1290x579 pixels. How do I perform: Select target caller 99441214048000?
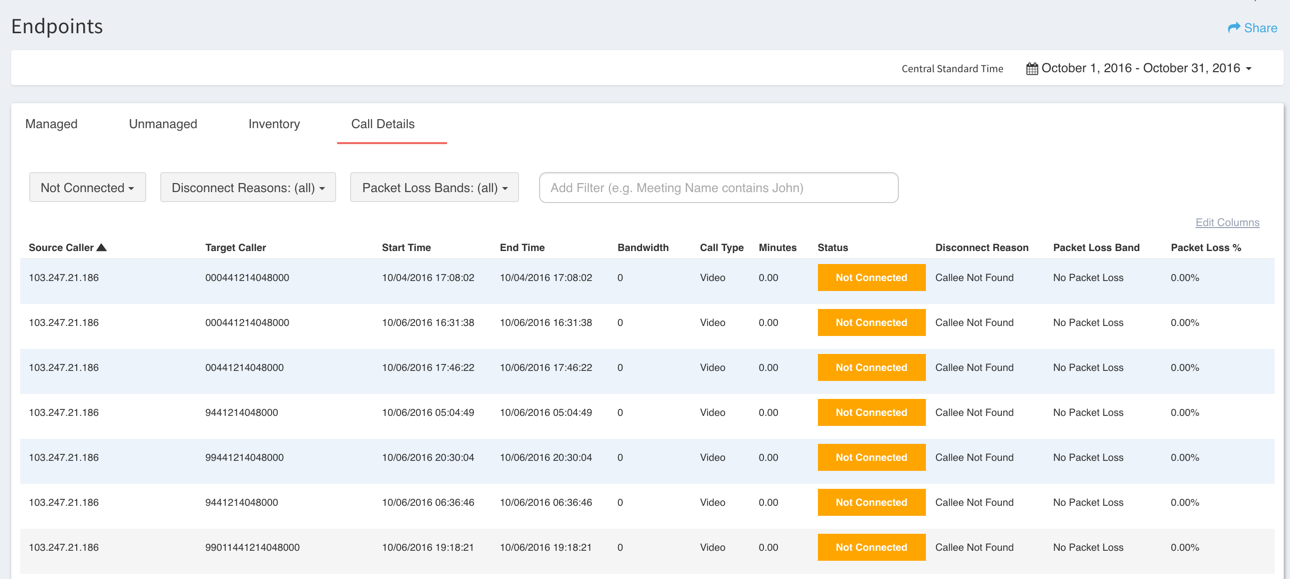245,458
